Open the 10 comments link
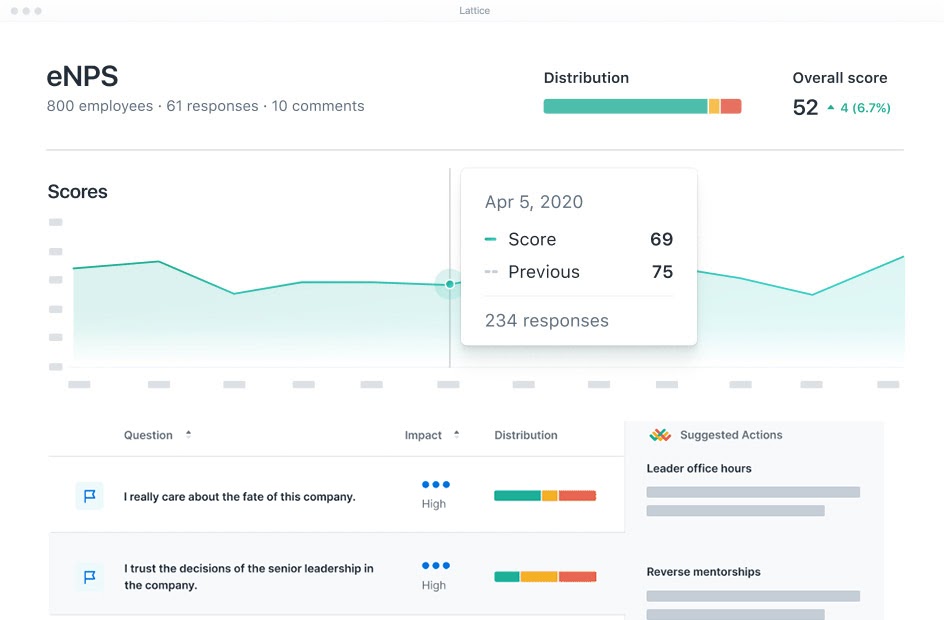Image resolution: width=944 pixels, height=620 pixels. click(318, 106)
